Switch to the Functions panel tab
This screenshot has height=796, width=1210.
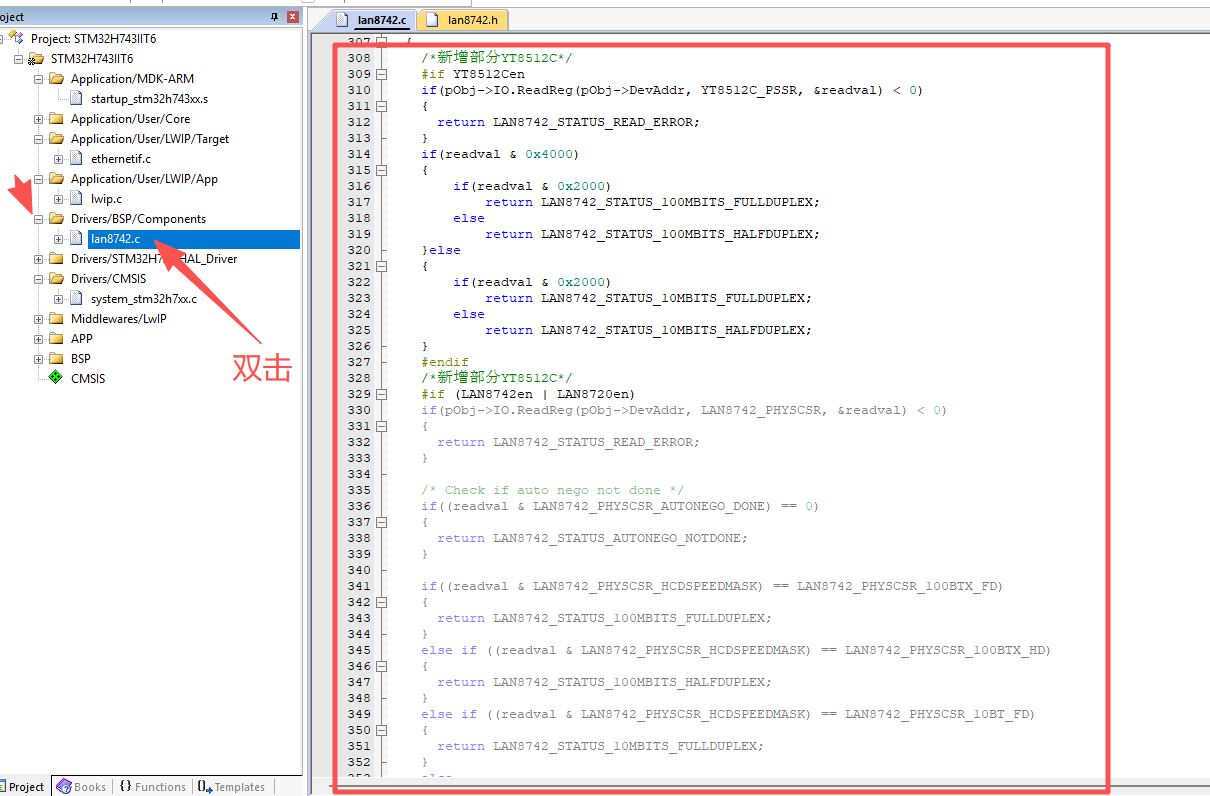(153, 787)
